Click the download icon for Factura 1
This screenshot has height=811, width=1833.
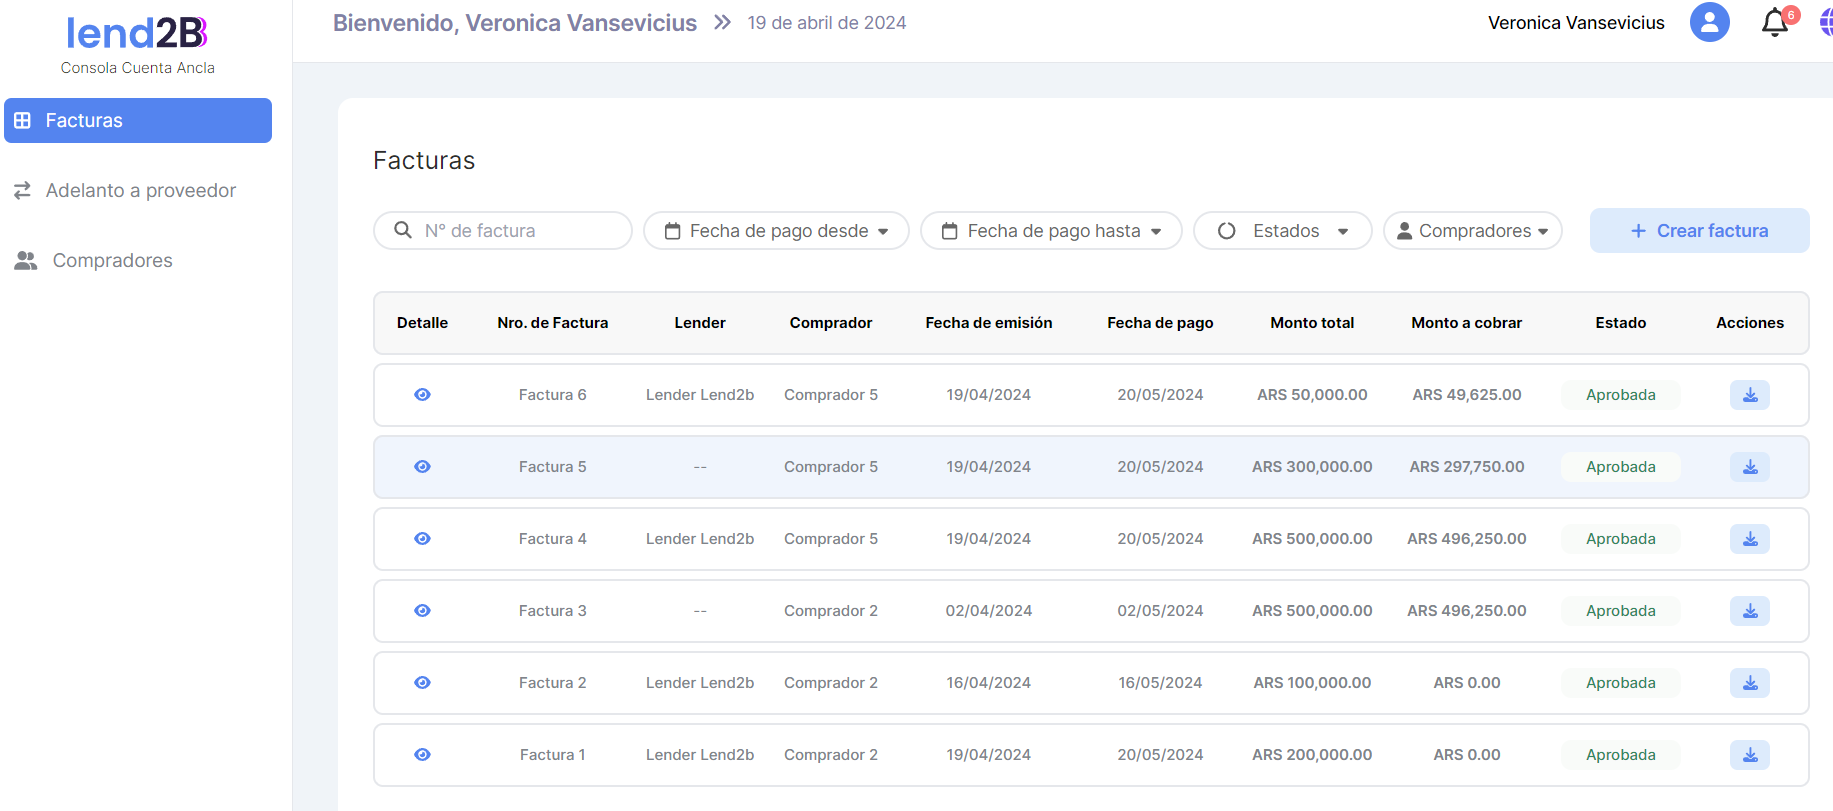(x=1749, y=755)
